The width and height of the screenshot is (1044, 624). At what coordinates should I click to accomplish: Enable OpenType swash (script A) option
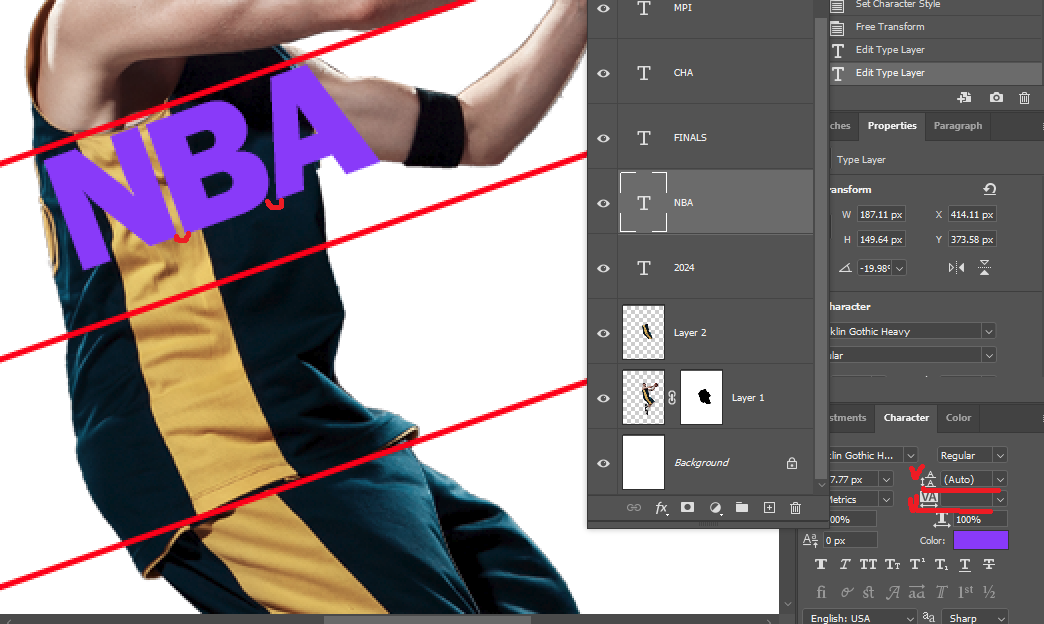tap(893, 592)
